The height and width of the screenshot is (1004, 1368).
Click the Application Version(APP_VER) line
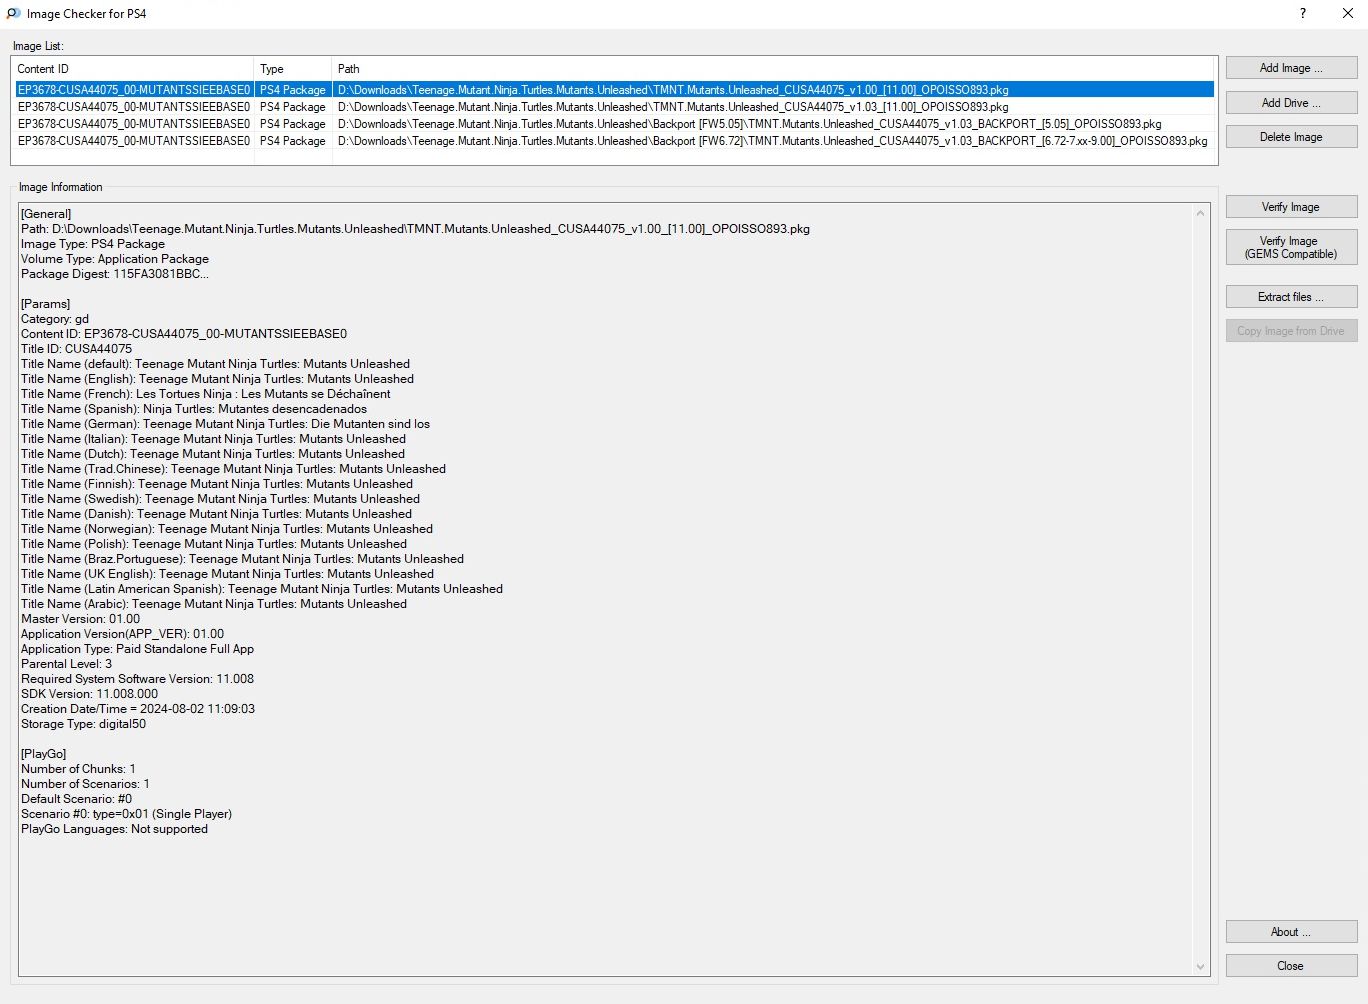(x=122, y=634)
